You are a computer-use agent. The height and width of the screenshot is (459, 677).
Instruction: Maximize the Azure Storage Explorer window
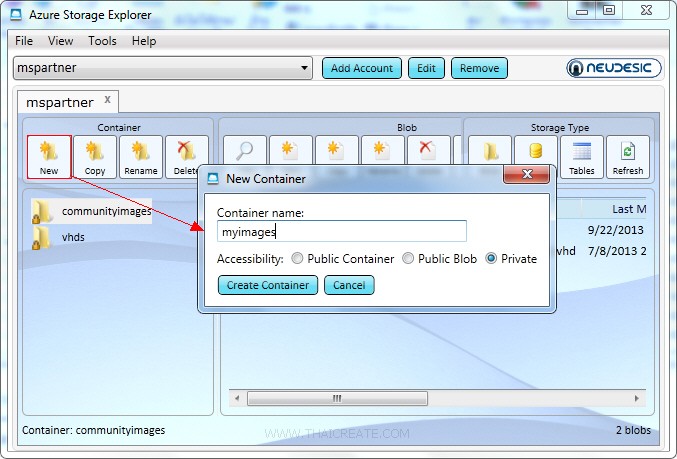609,11
